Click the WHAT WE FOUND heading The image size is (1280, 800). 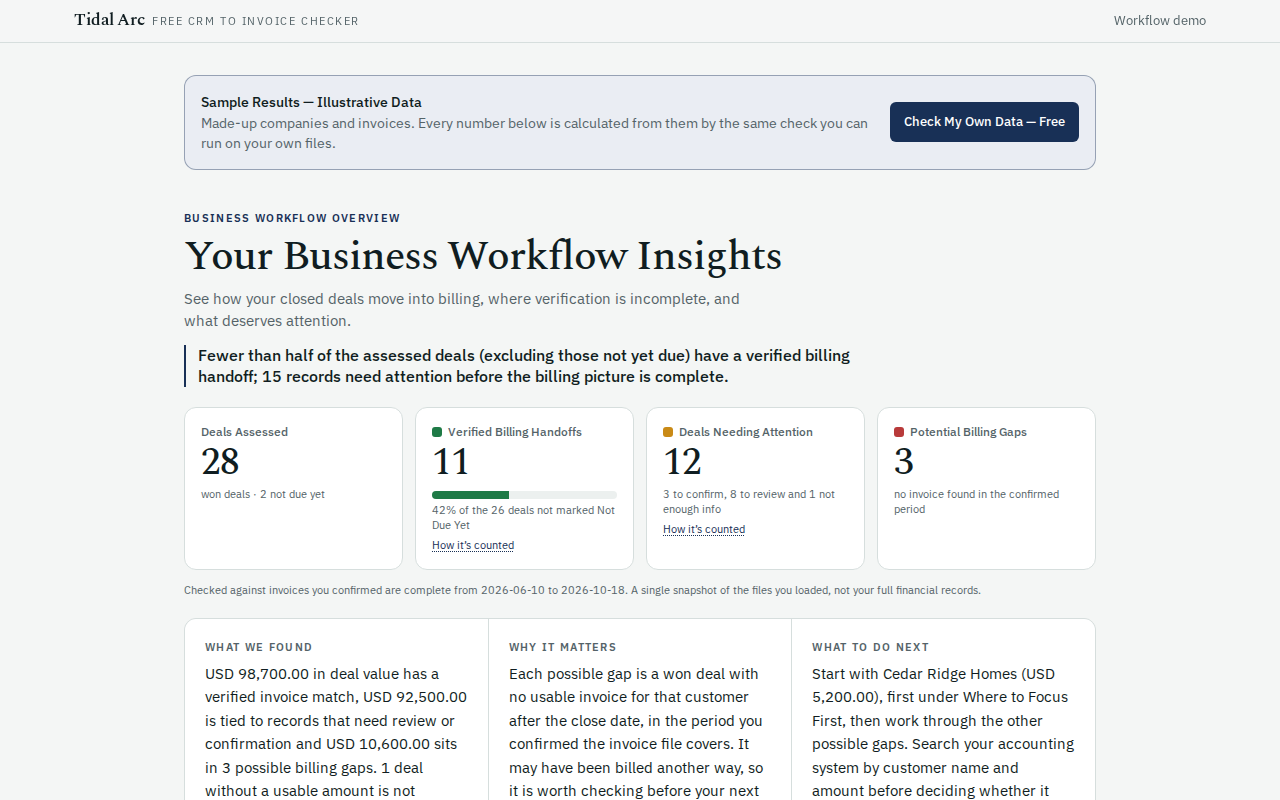pyautogui.click(x=259, y=647)
